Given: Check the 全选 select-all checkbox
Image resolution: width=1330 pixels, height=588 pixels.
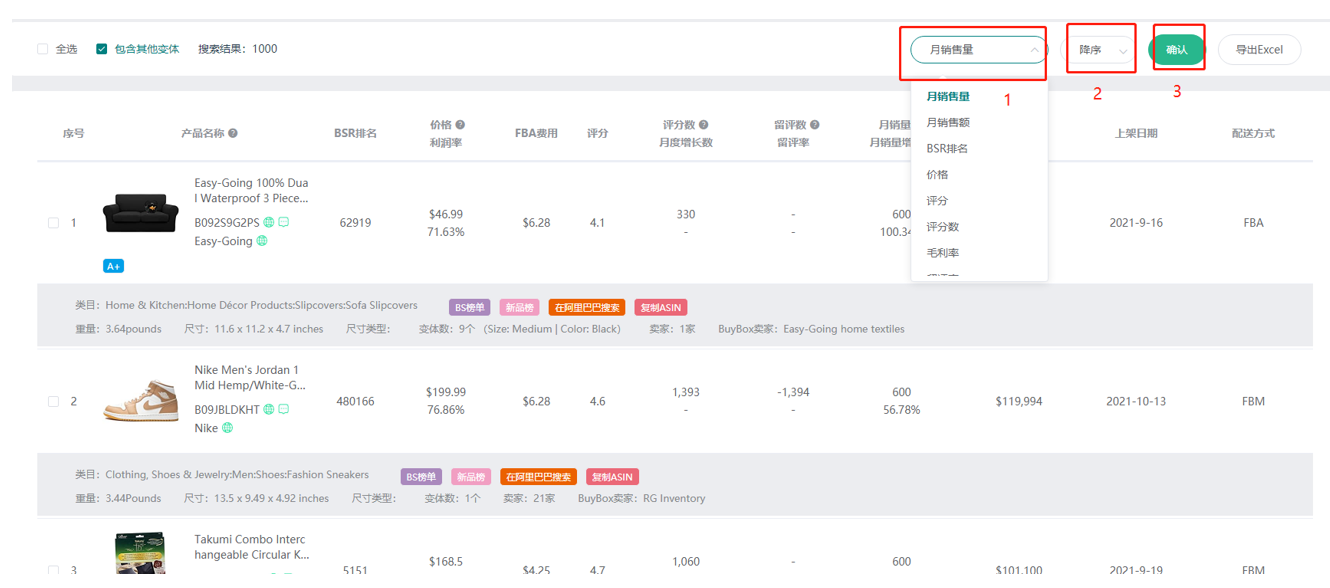Looking at the screenshot, I should (x=43, y=49).
